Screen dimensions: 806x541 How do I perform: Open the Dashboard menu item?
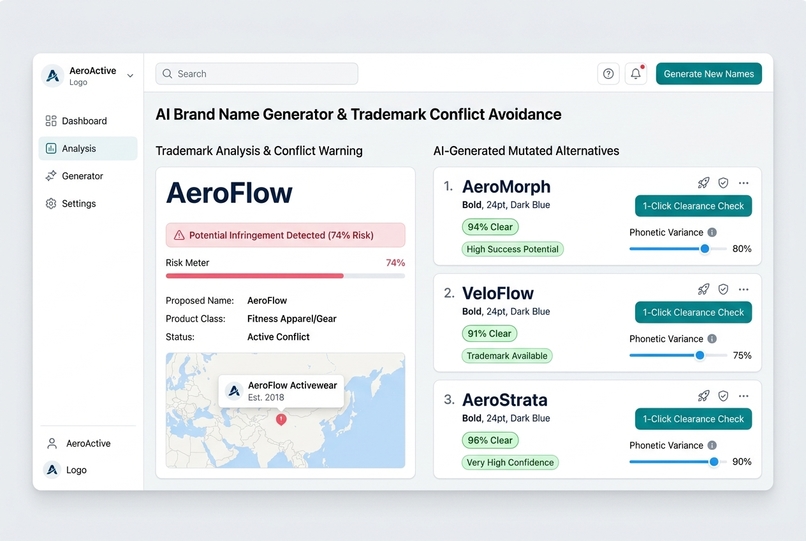(88, 121)
